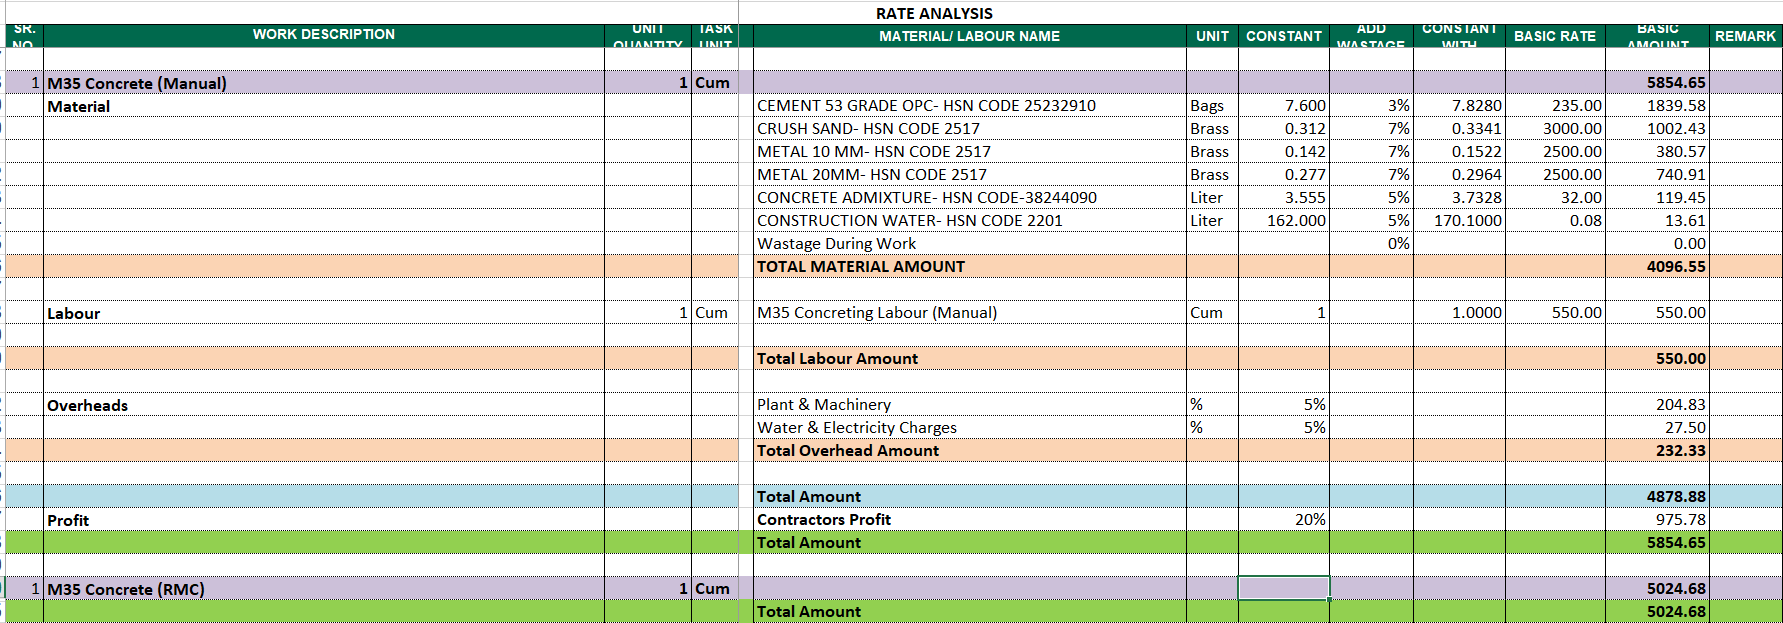Click the CONSTRUCTION WATER material cell
Viewport: 1783px width, 623px height.
tap(969, 221)
